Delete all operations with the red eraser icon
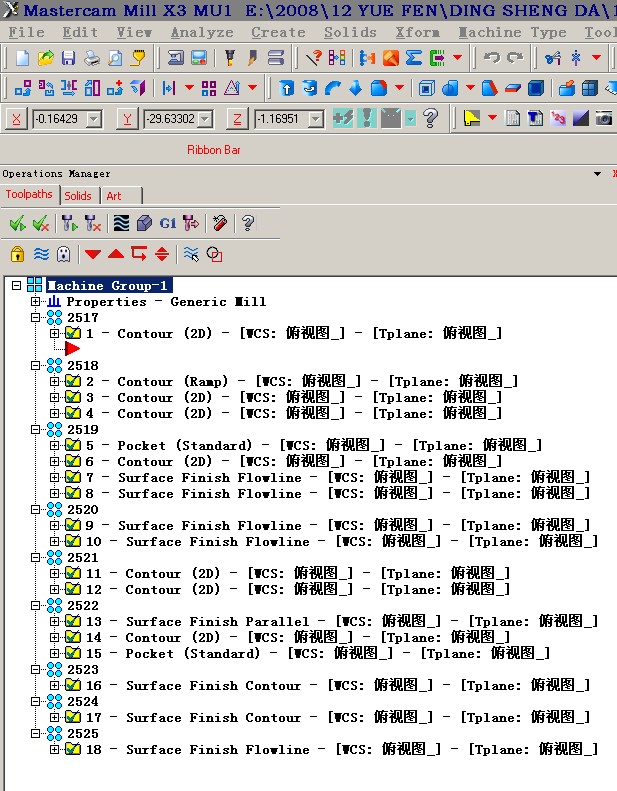Image resolution: width=617 pixels, height=791 pixels. 220,223
